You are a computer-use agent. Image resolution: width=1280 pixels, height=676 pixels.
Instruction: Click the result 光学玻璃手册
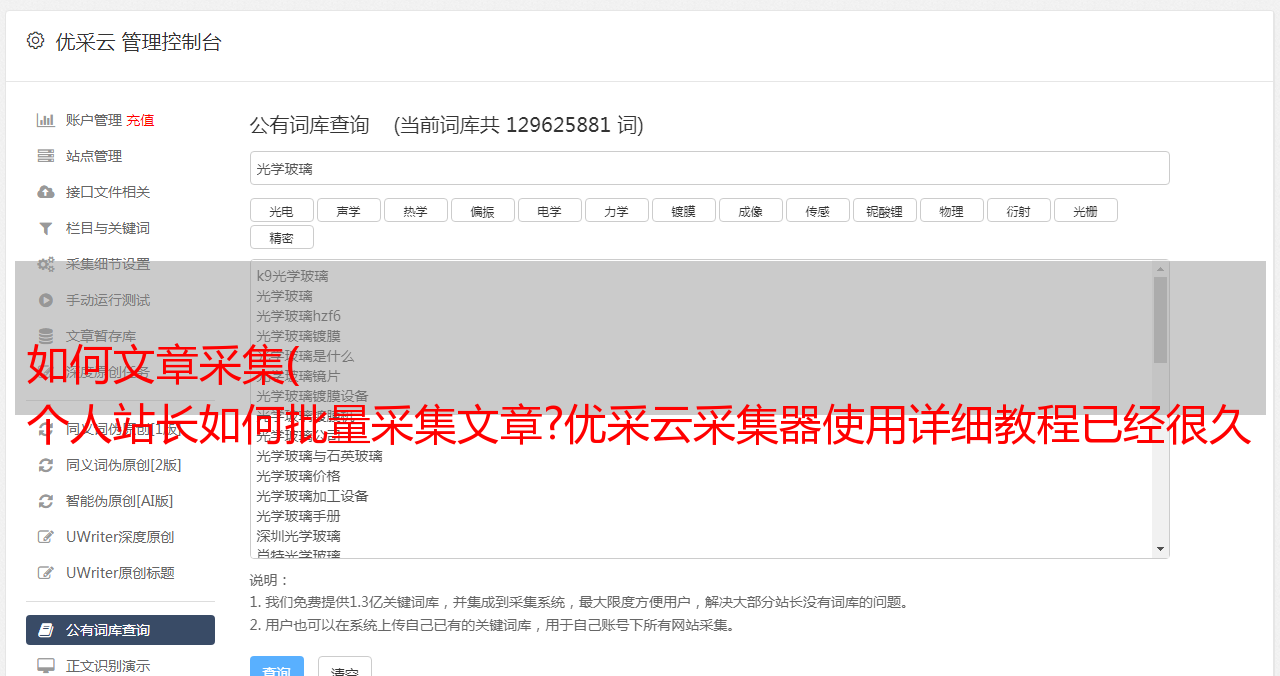[298, 516]
